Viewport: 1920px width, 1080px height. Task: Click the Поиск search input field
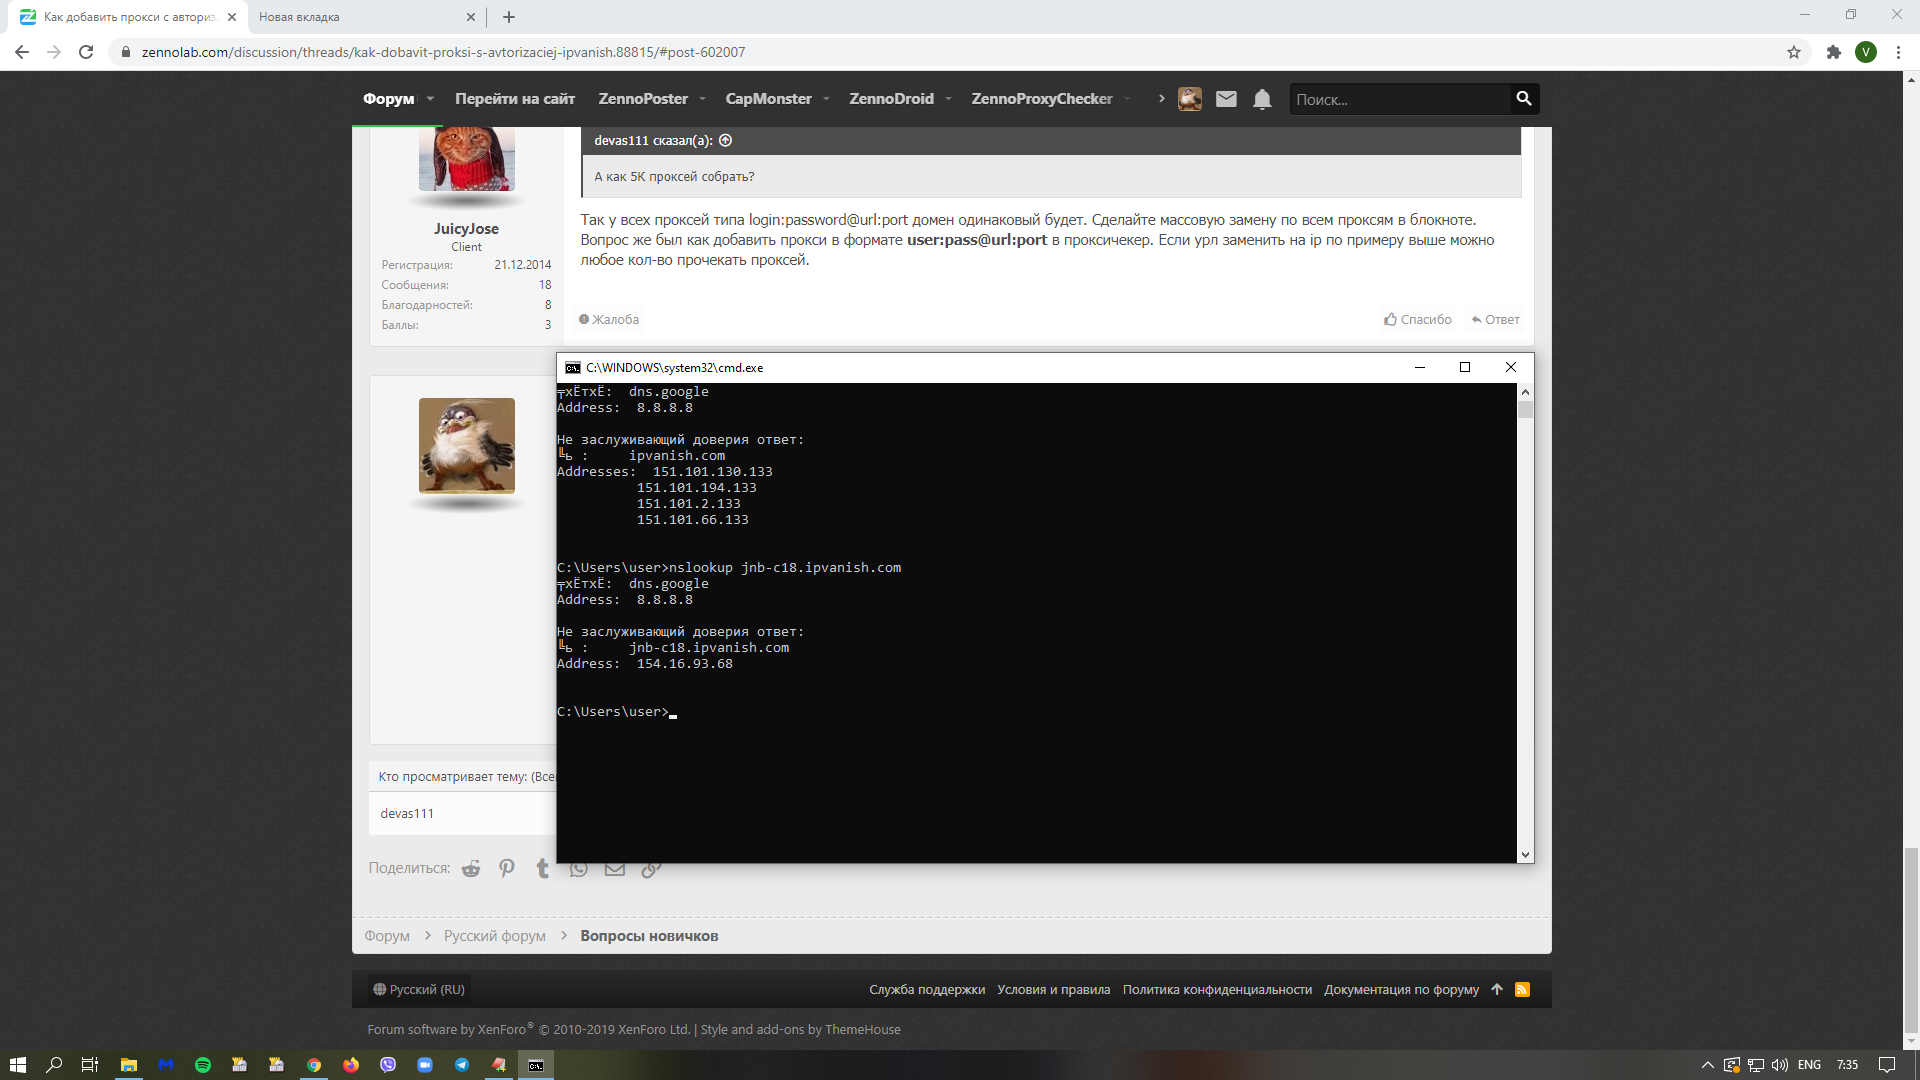pyautogui.click(x=1398, y=99)
